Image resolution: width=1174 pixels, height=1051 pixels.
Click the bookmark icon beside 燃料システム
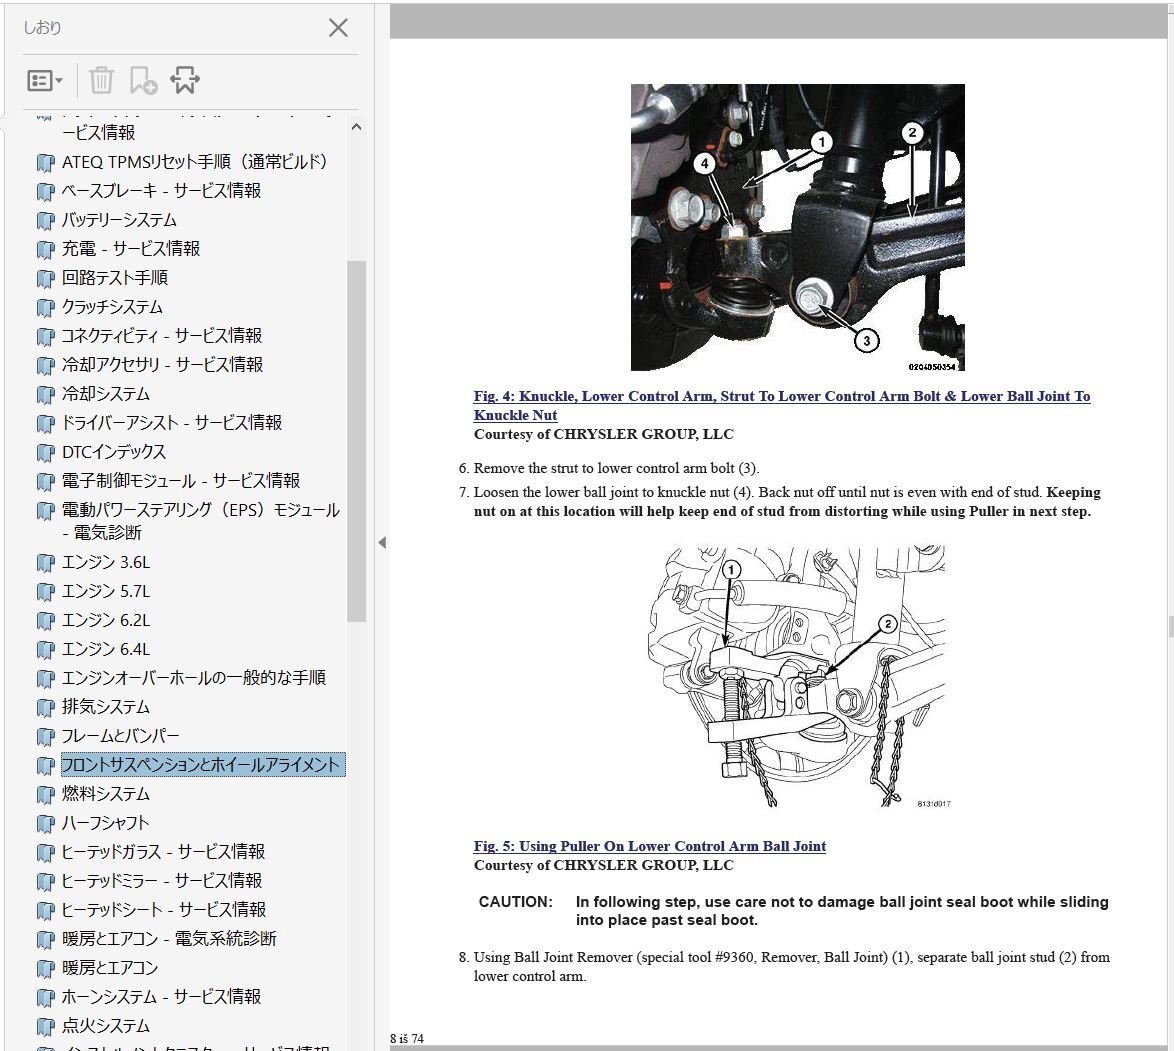(45, 795)
